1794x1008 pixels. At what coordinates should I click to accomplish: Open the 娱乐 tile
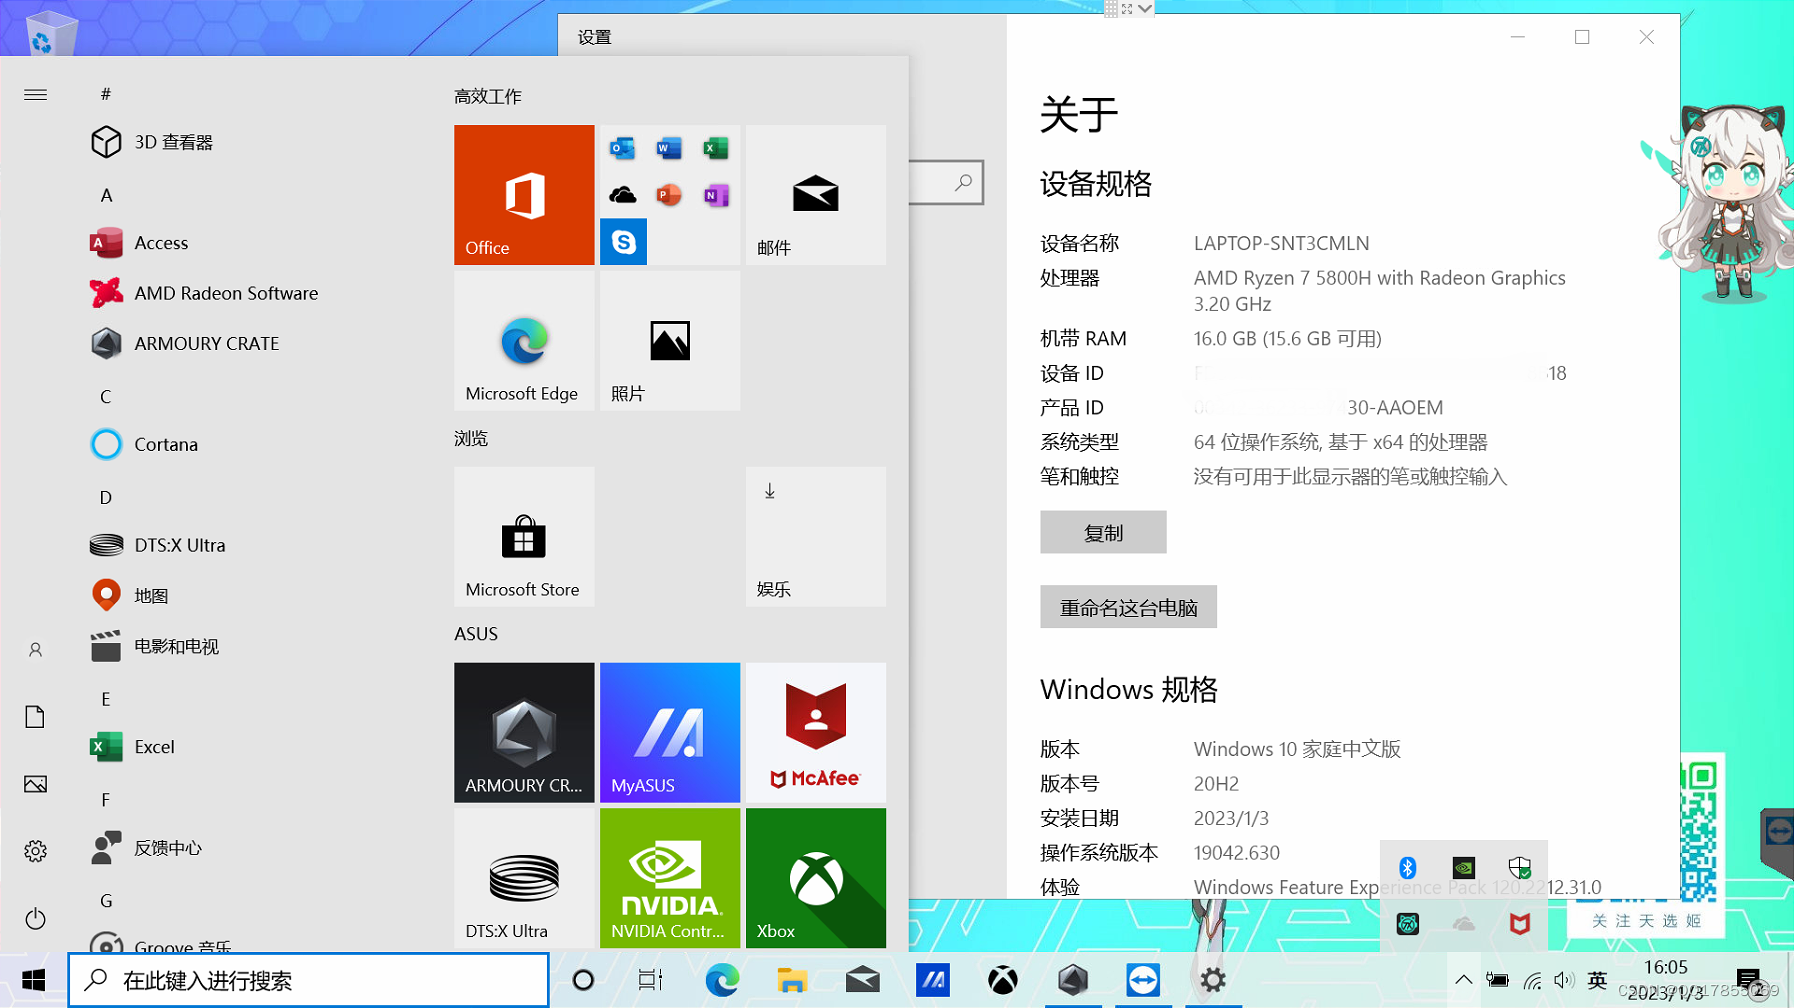click(816, 537)
